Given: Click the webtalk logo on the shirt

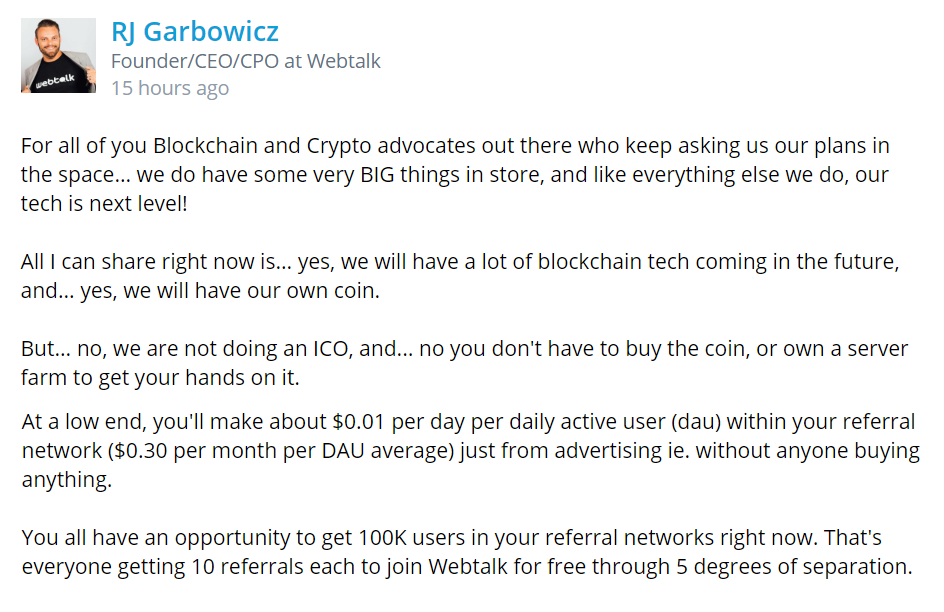Looking at the screenshot, I should 55,81.
